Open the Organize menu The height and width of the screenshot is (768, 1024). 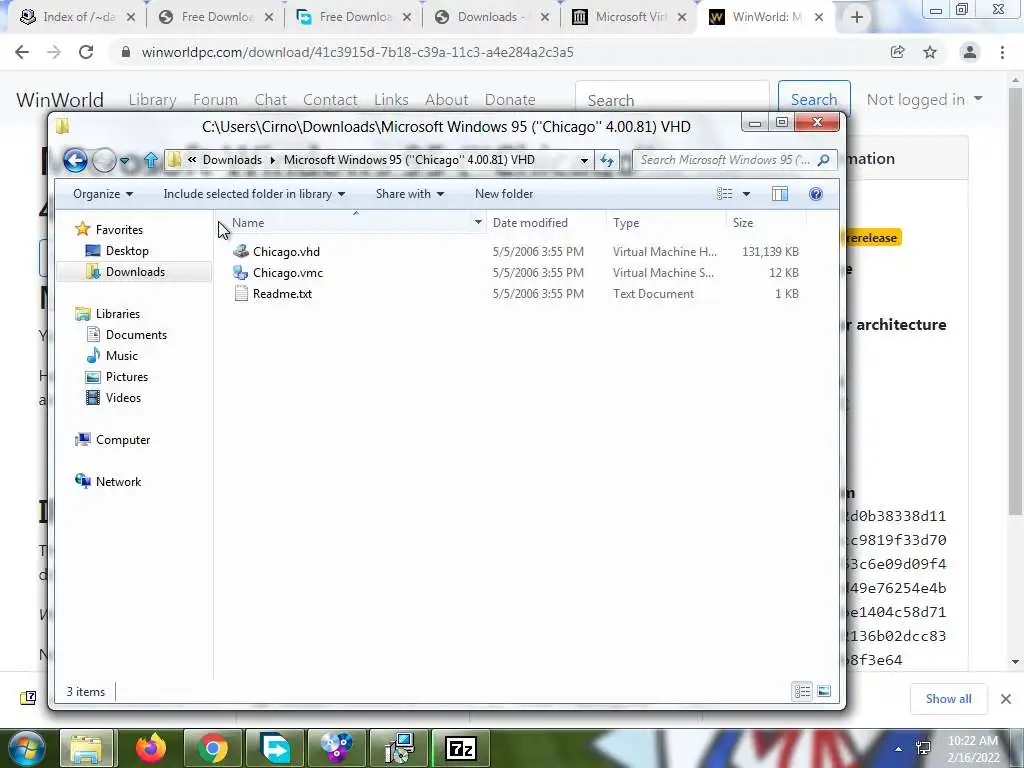click(103, 194)
